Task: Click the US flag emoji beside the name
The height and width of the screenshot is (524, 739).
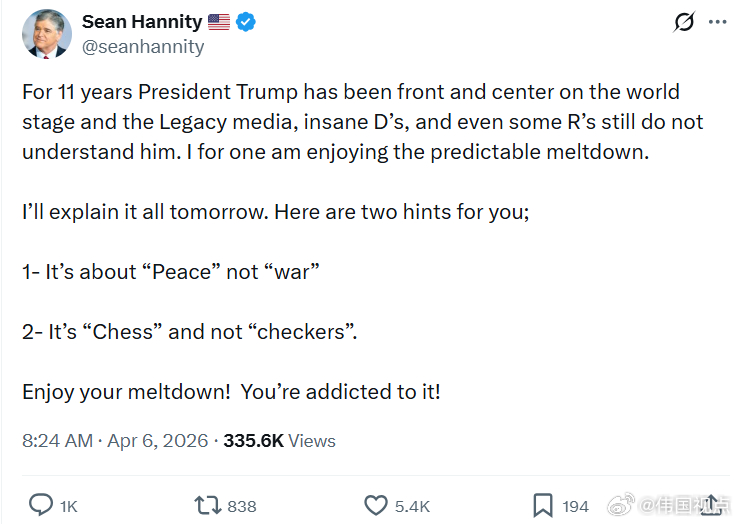Action: tap(220, 22)
